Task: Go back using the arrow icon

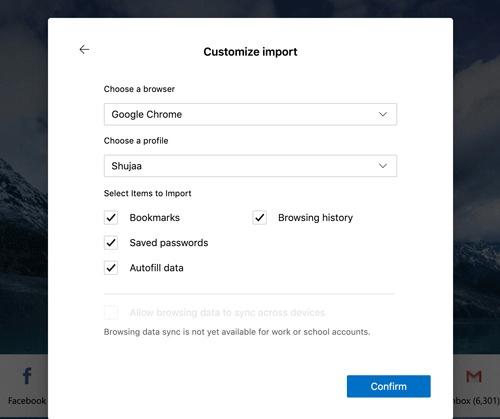Action: pos(84,50)
